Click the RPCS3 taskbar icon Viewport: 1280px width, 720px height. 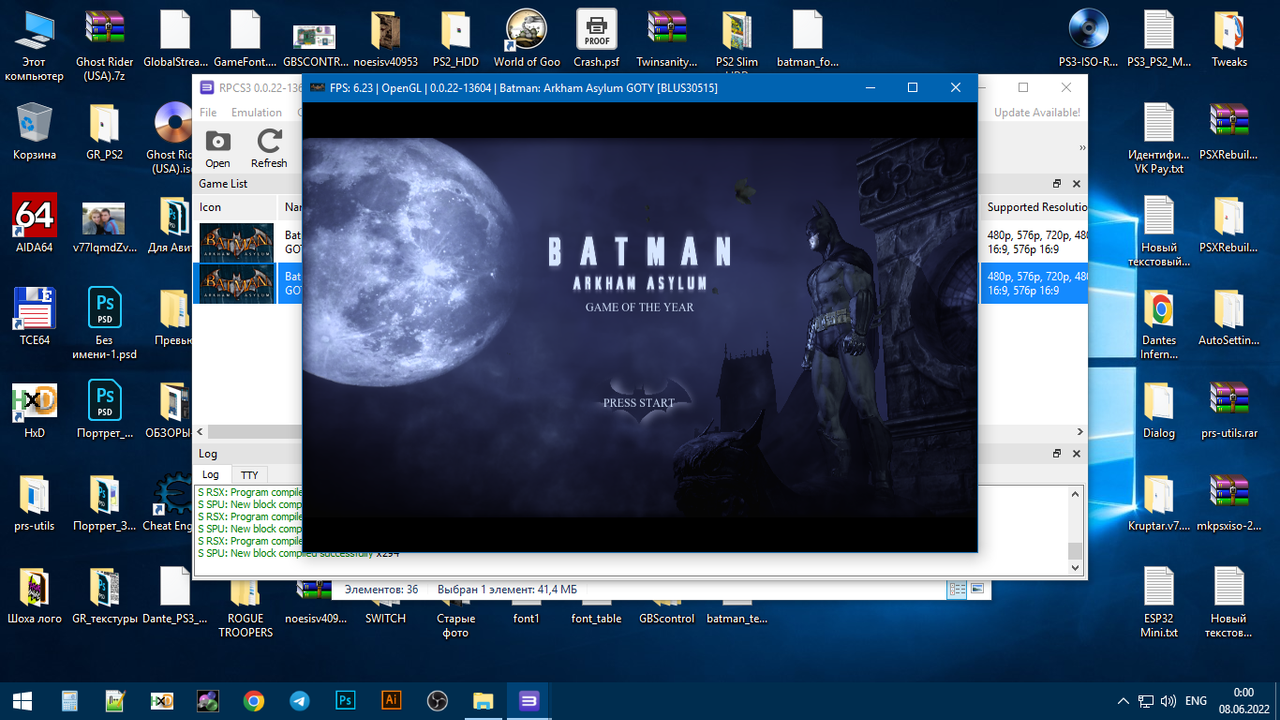pyautogui.click(x=529, y=701)
